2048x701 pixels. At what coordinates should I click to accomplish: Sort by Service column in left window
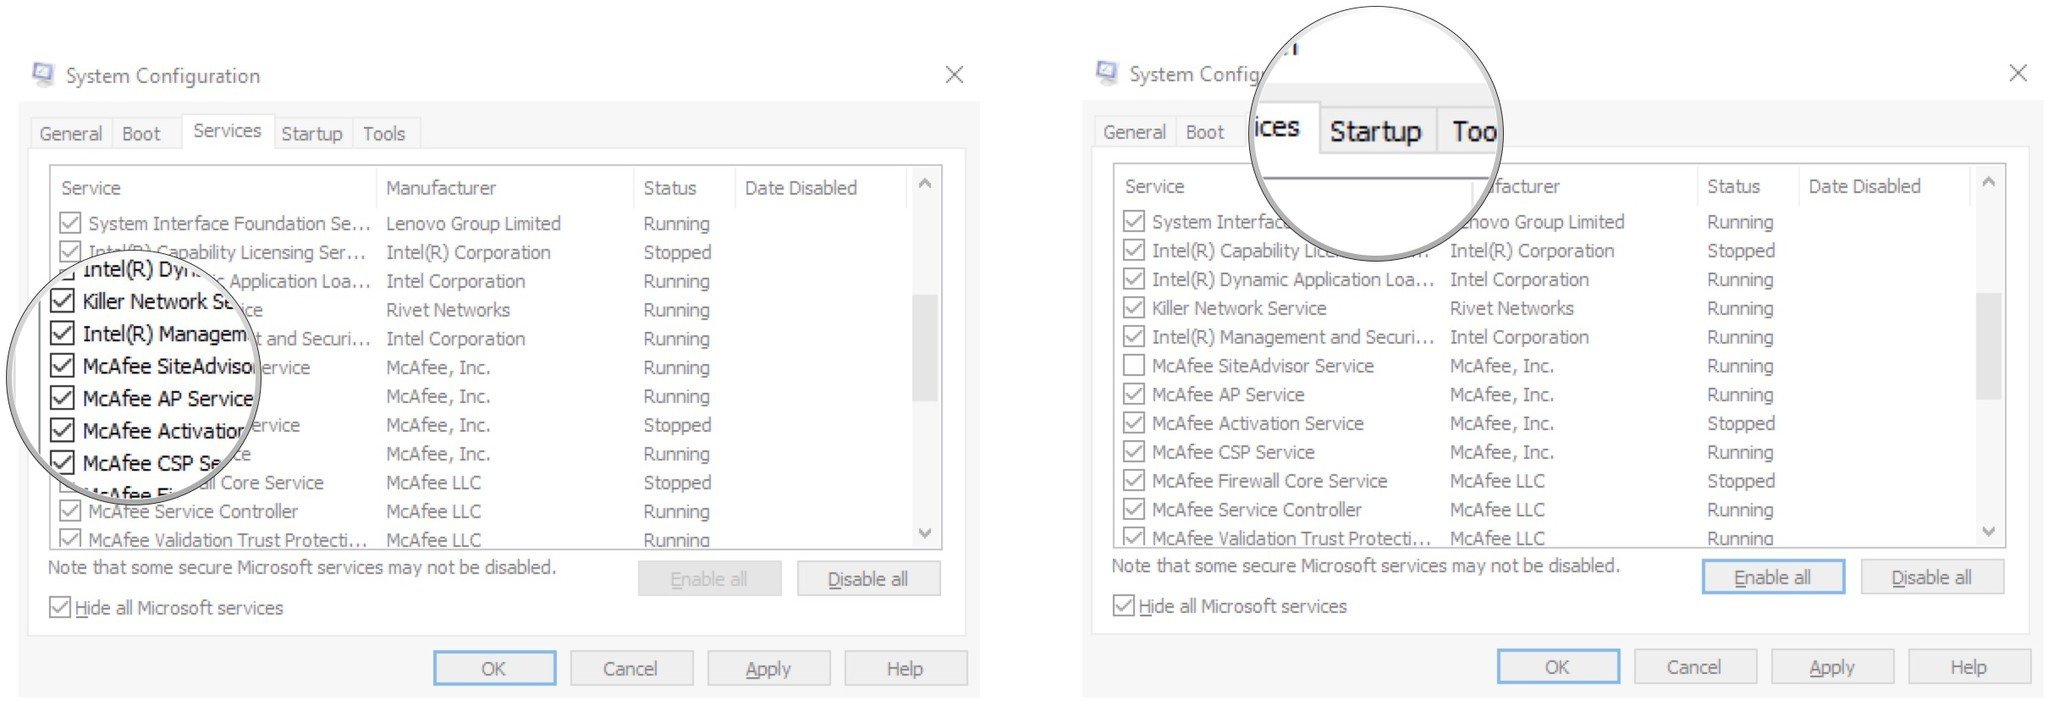click(x=214, y=187)
